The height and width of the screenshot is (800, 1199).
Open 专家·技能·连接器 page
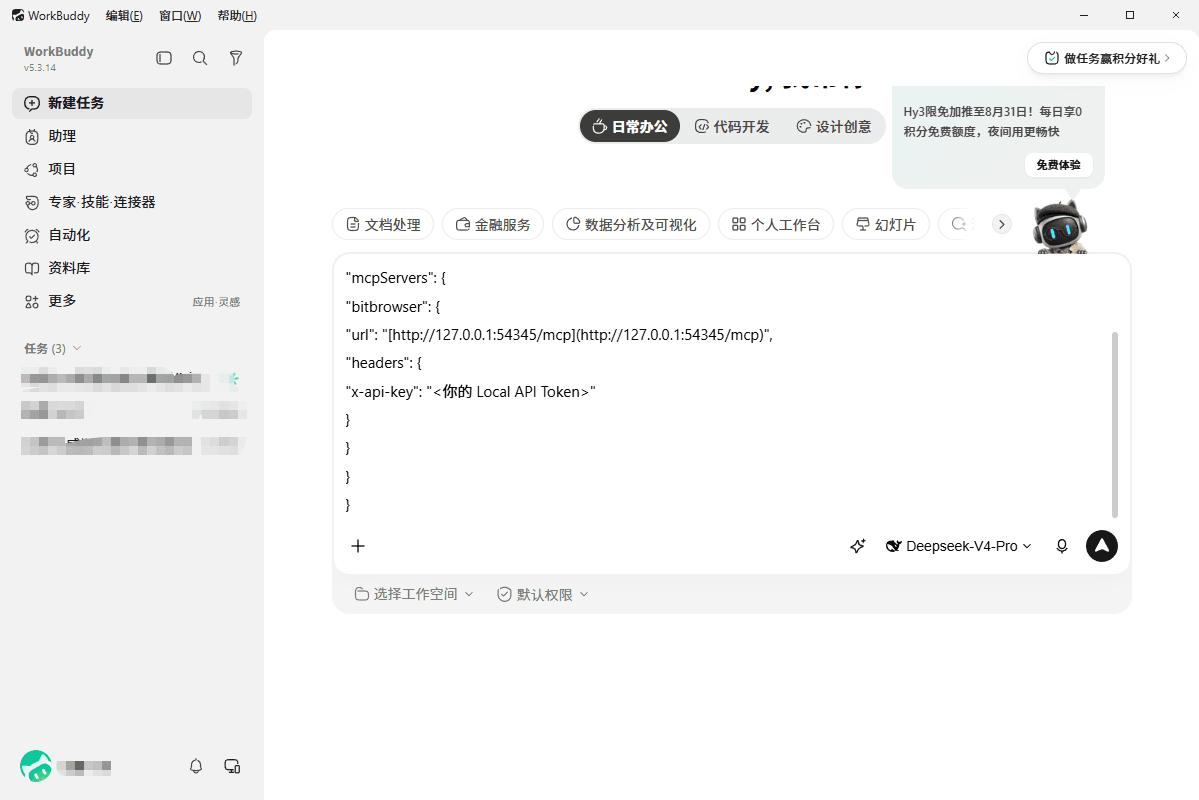(x=132, y=202)
